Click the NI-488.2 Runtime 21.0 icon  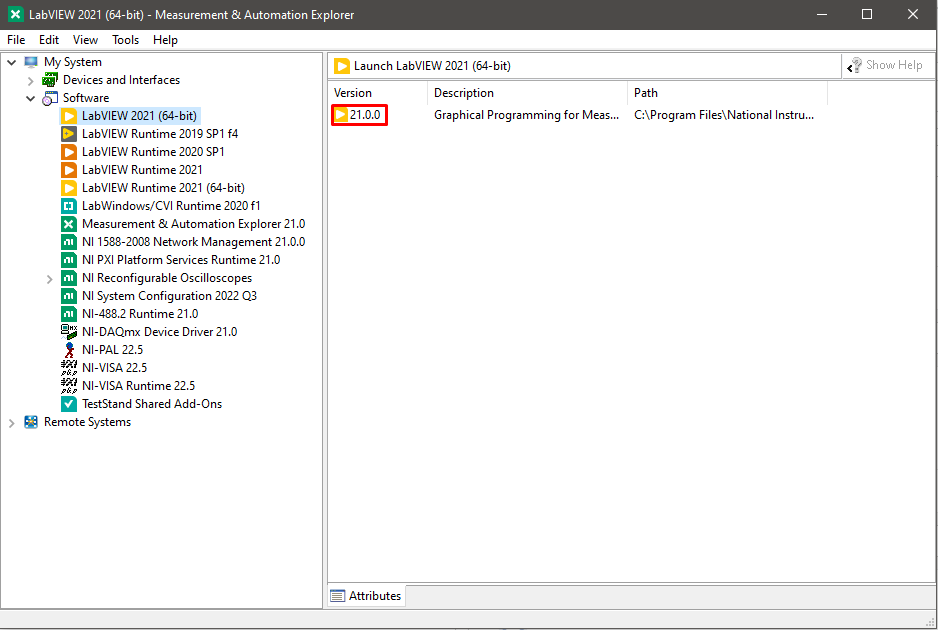coord(69,314)
